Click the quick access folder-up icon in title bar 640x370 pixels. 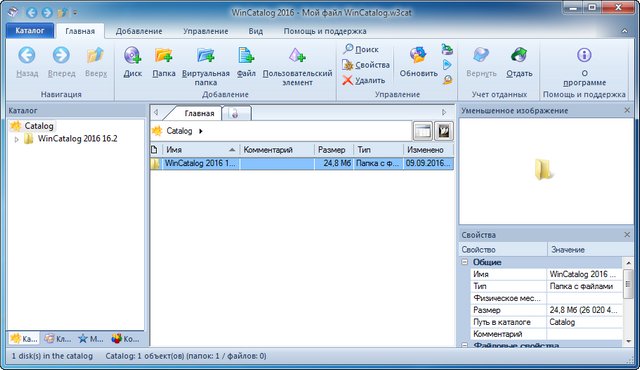pos(62,13)
